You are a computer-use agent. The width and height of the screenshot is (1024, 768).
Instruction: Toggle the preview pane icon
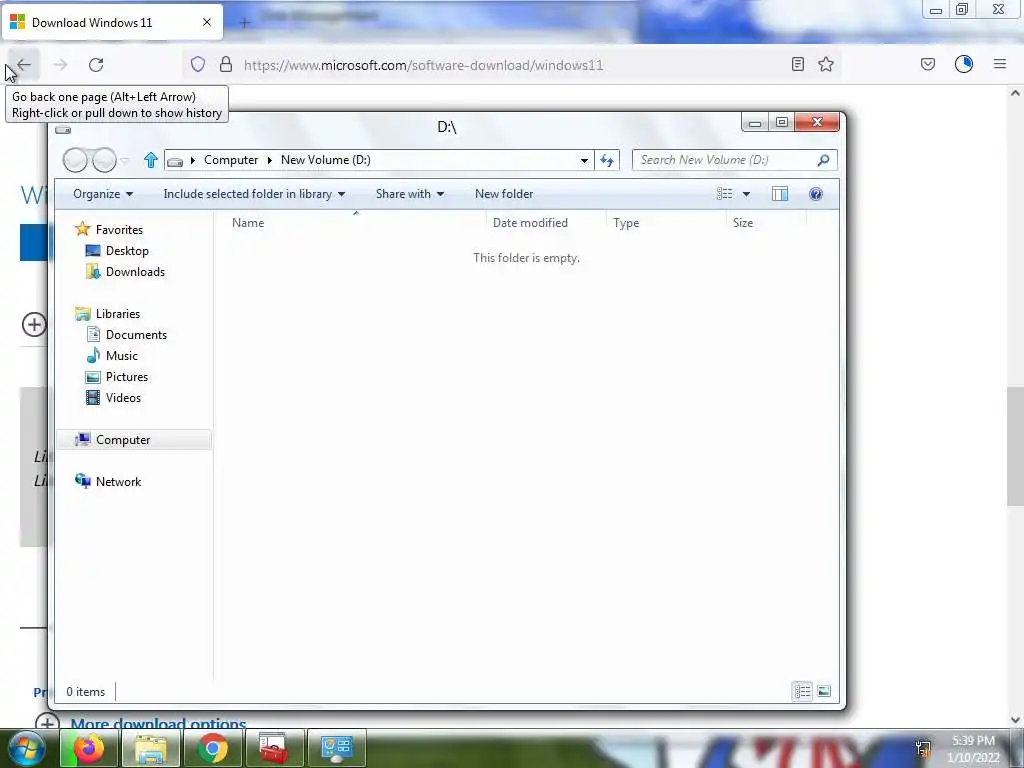(780, 194)
